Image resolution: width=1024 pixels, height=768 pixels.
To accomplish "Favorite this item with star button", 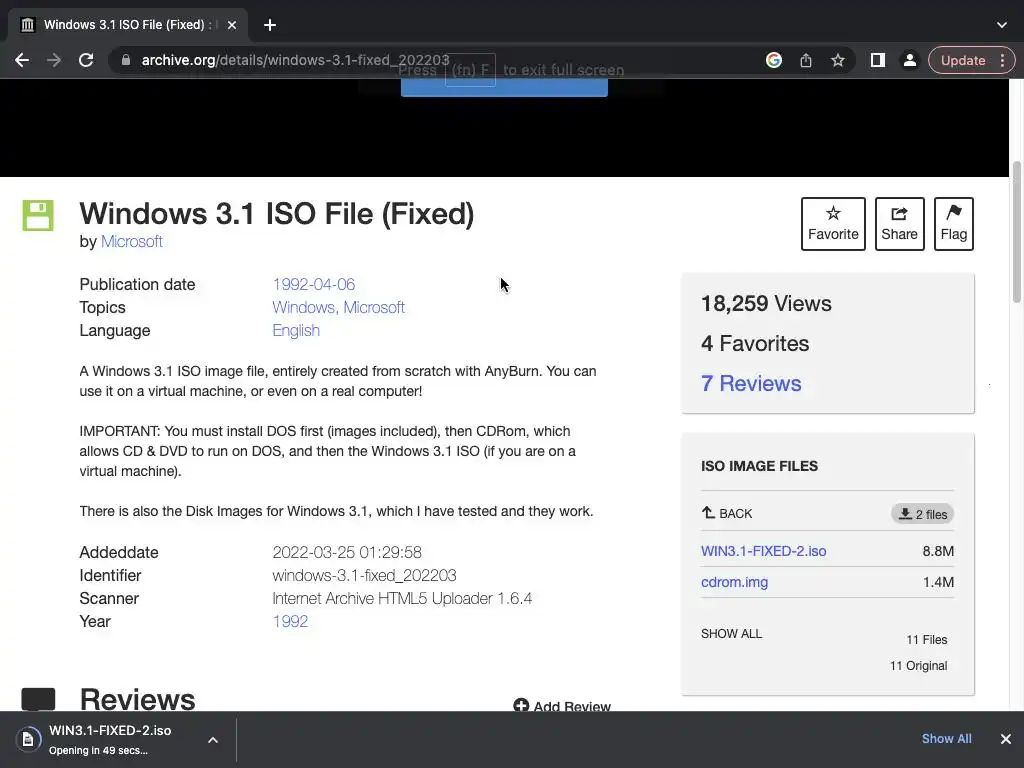I will [833, 223].
